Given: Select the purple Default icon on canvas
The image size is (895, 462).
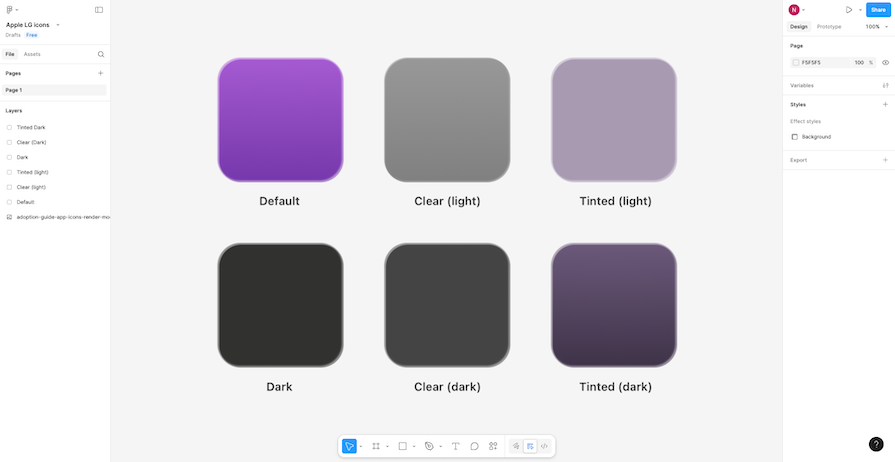Looking at the screenshot, I should 280,120.
